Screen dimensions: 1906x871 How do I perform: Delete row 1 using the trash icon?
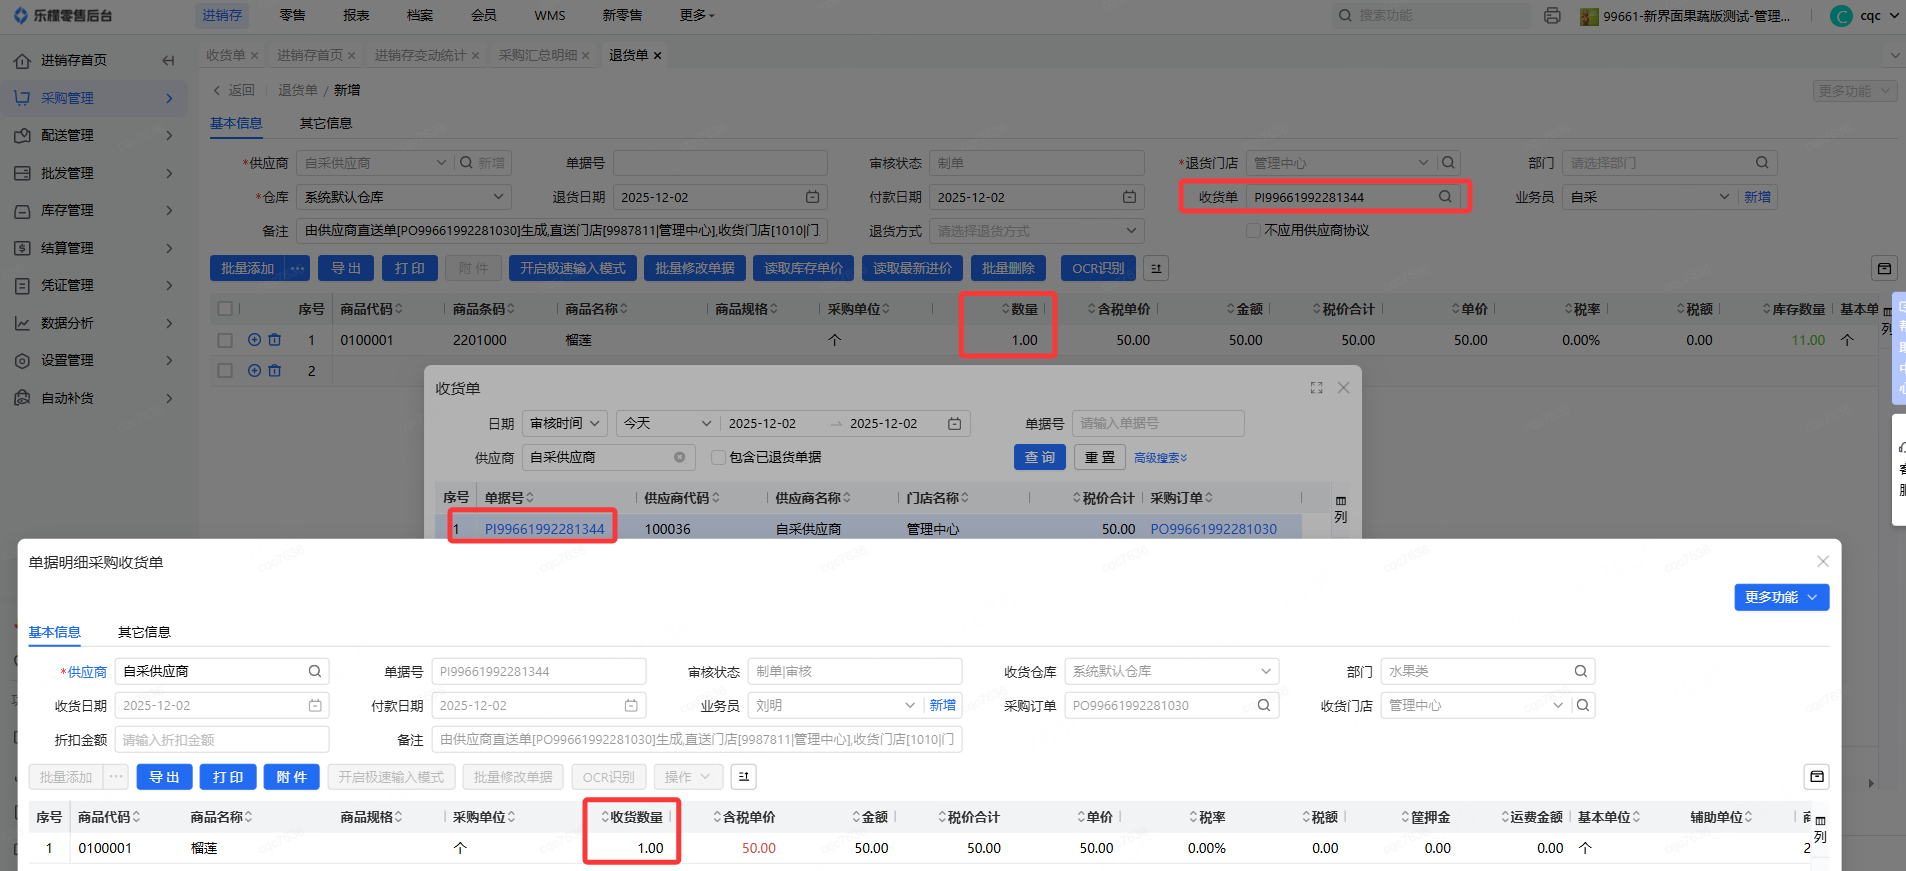(275, 340)
